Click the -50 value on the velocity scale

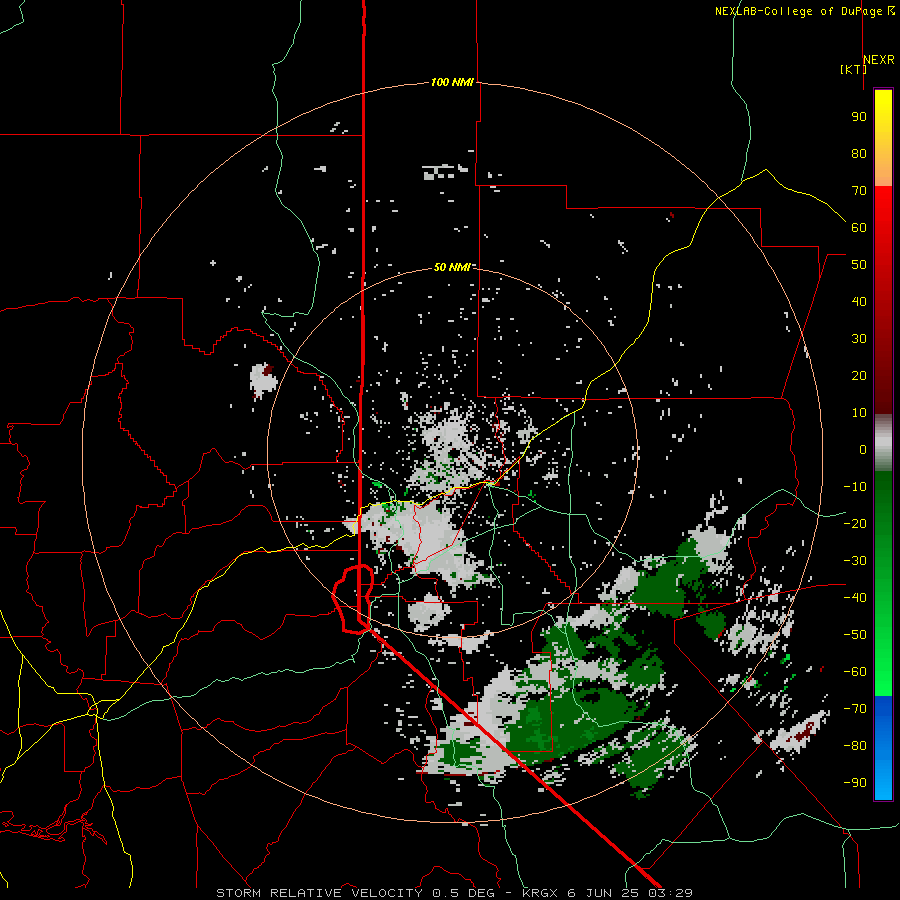click(x=855, y=635)
